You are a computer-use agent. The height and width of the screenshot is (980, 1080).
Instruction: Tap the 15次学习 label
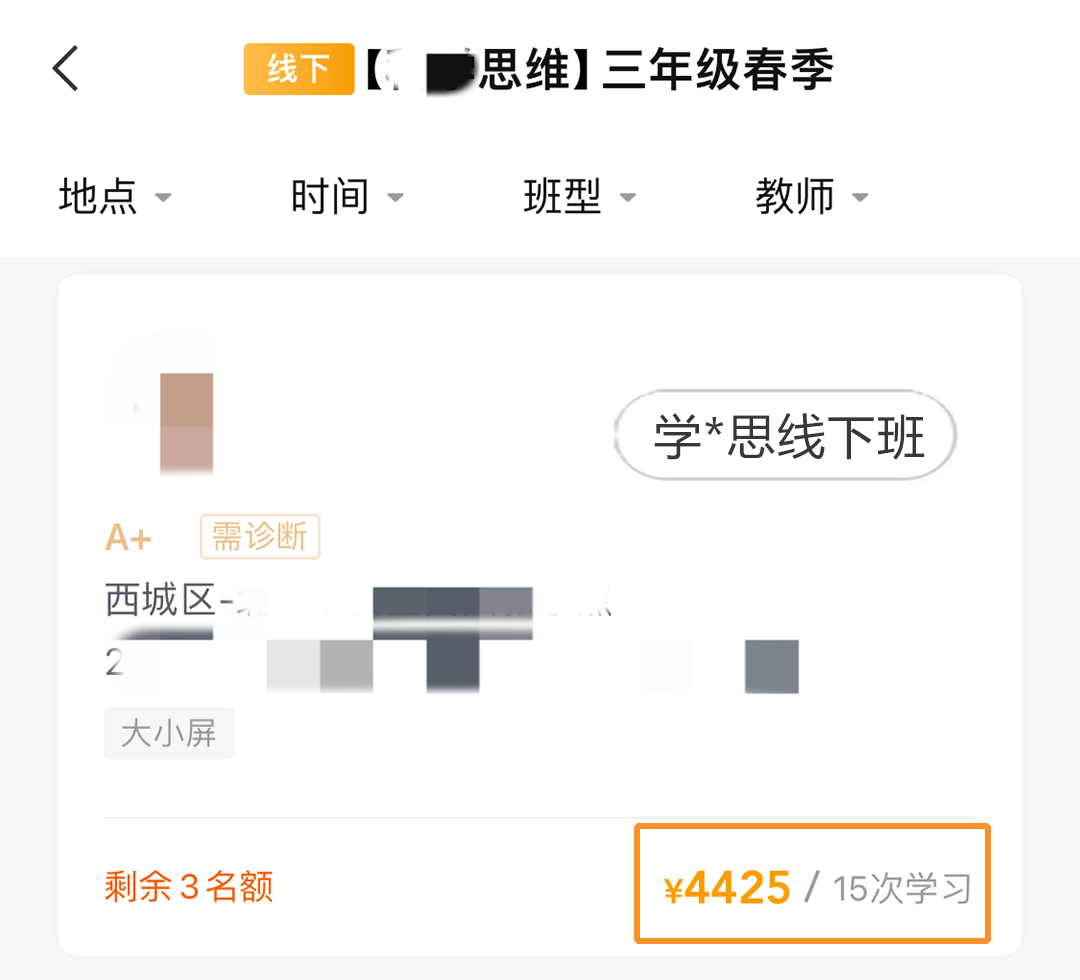click(x=902, y=888)
